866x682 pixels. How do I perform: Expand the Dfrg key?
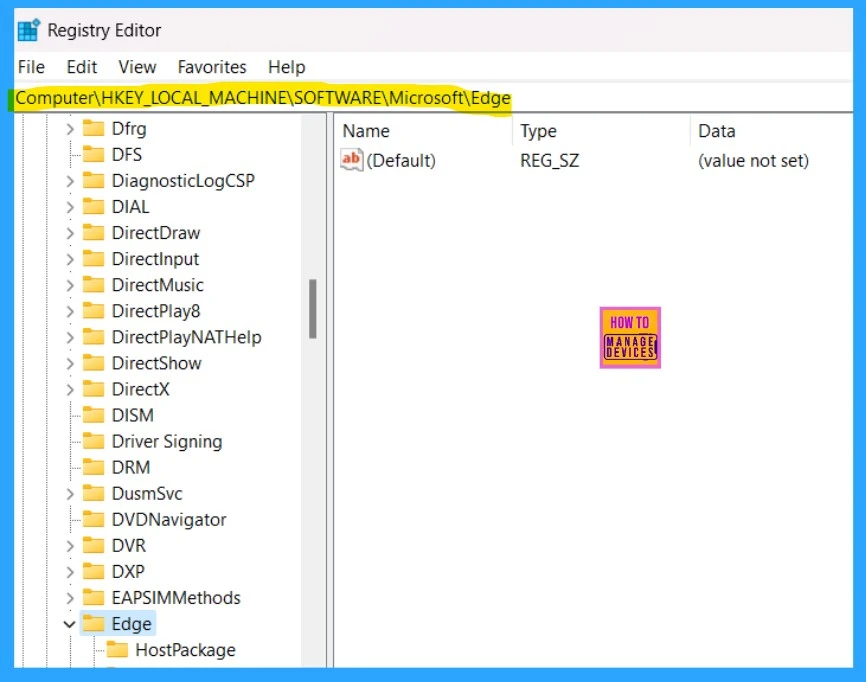pyautogui.click(x=70, y=129)
